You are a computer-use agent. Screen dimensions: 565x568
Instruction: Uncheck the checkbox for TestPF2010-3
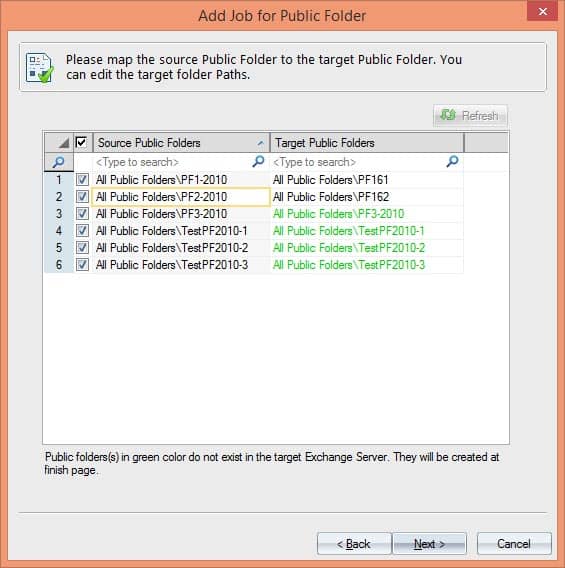82,264
